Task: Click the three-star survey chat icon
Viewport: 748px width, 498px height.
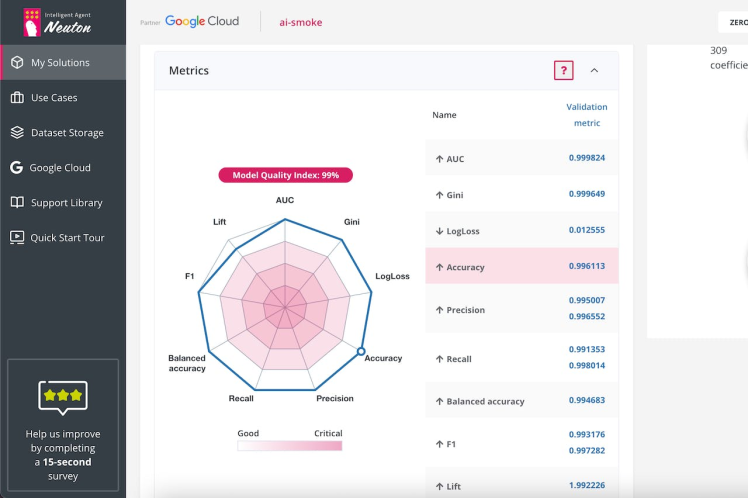Action: tap(63, 397)
